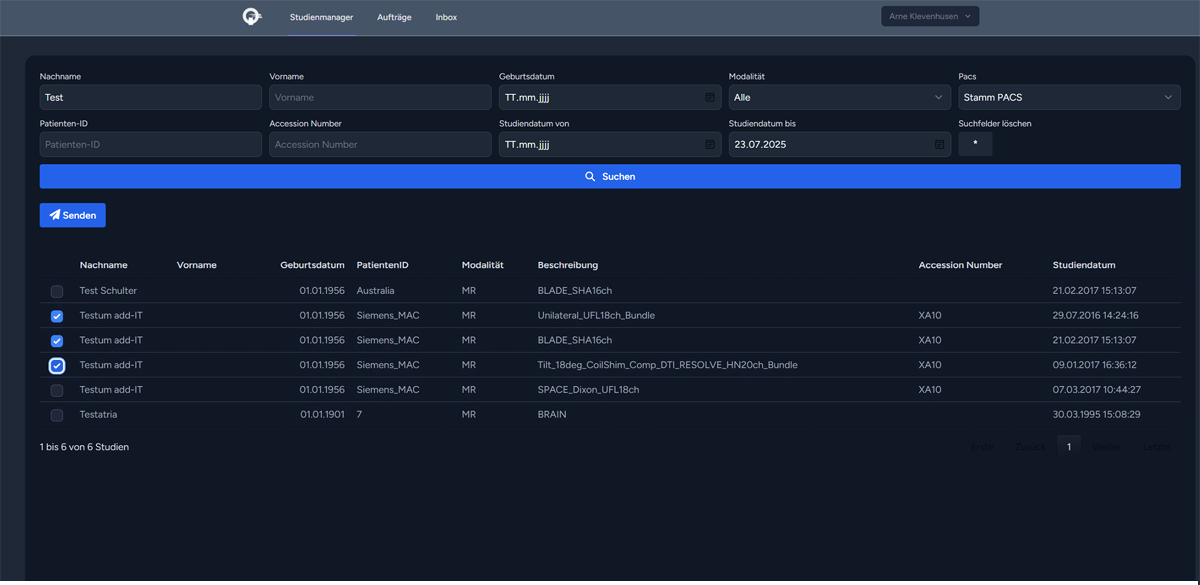Select the SPACE_Dixon_UFL18ch study checkbox
The image size is (1200, 585).
click(x=57, y=390)
